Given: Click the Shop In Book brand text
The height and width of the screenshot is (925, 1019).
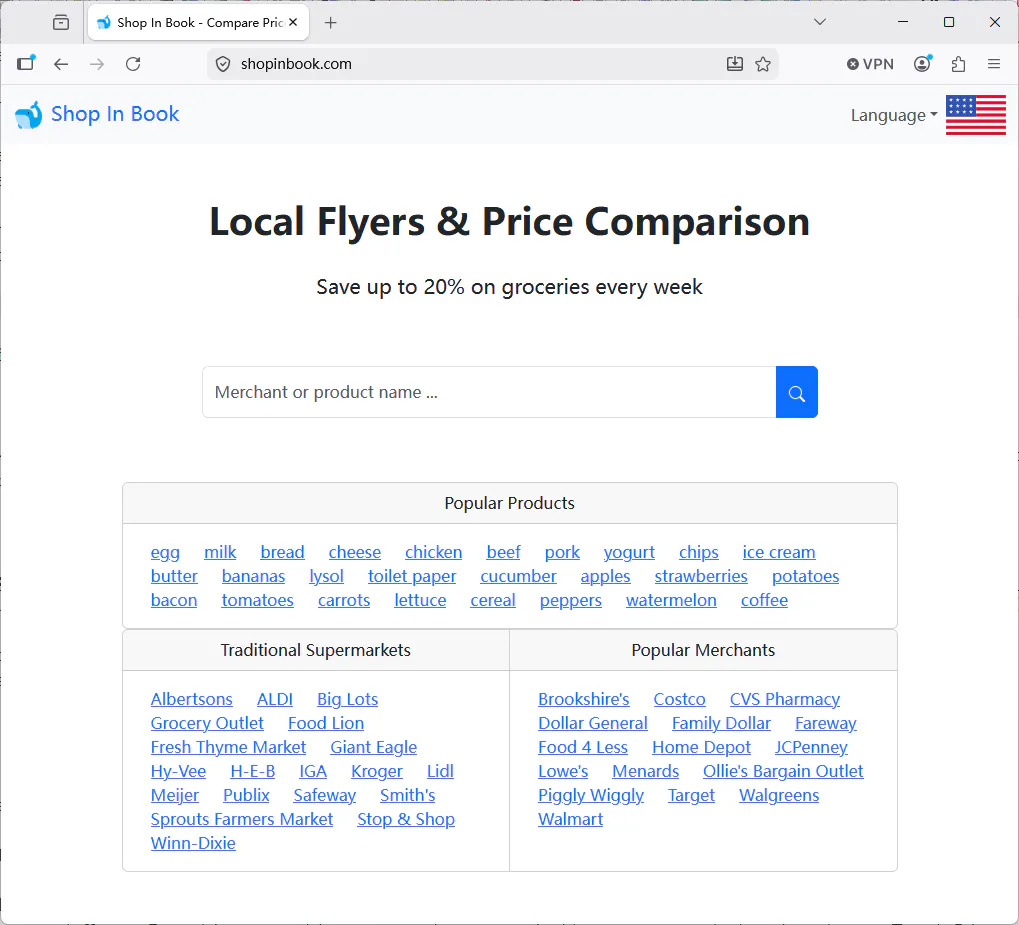Looking at the screenshot, I should (x=115, y=114).
